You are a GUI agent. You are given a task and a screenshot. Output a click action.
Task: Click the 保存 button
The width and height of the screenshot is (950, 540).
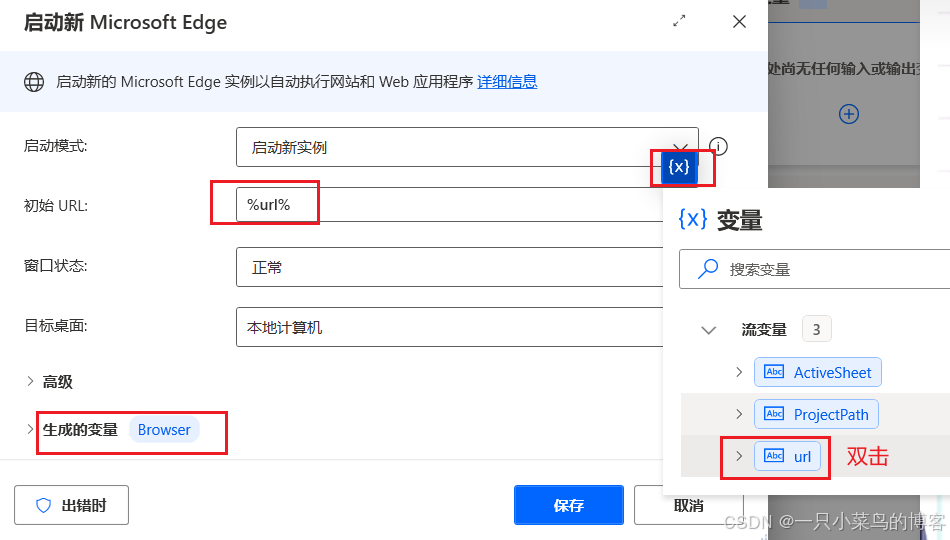(568, 505)
